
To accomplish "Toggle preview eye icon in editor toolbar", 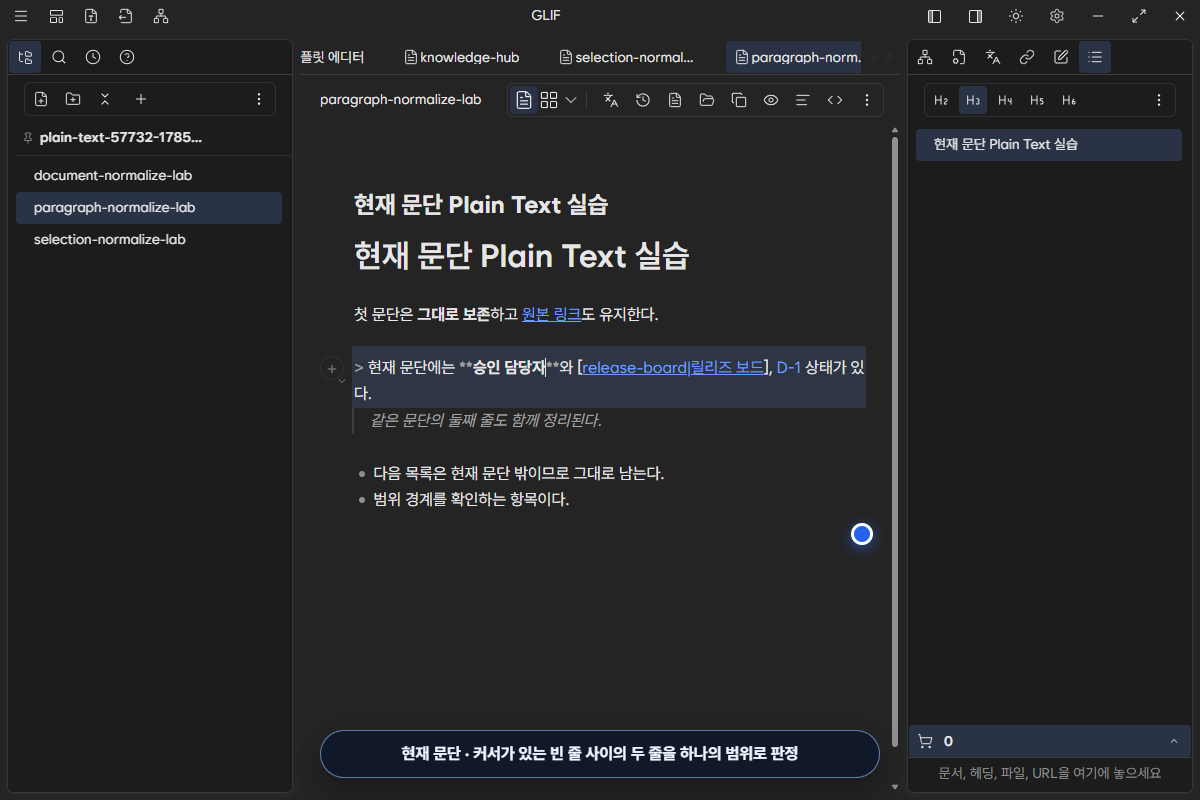I will point(771,100).
